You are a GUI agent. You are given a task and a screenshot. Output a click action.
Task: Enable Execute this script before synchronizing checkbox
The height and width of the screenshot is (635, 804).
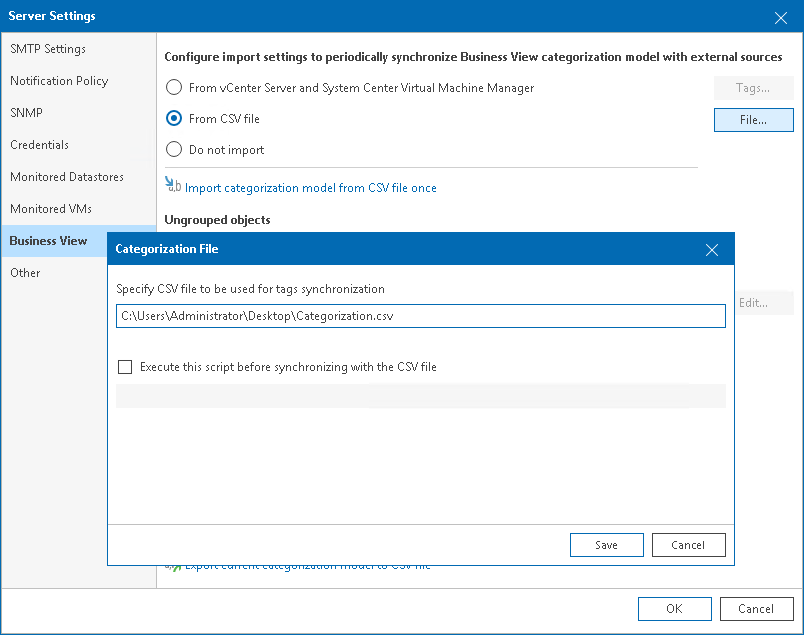125,367
